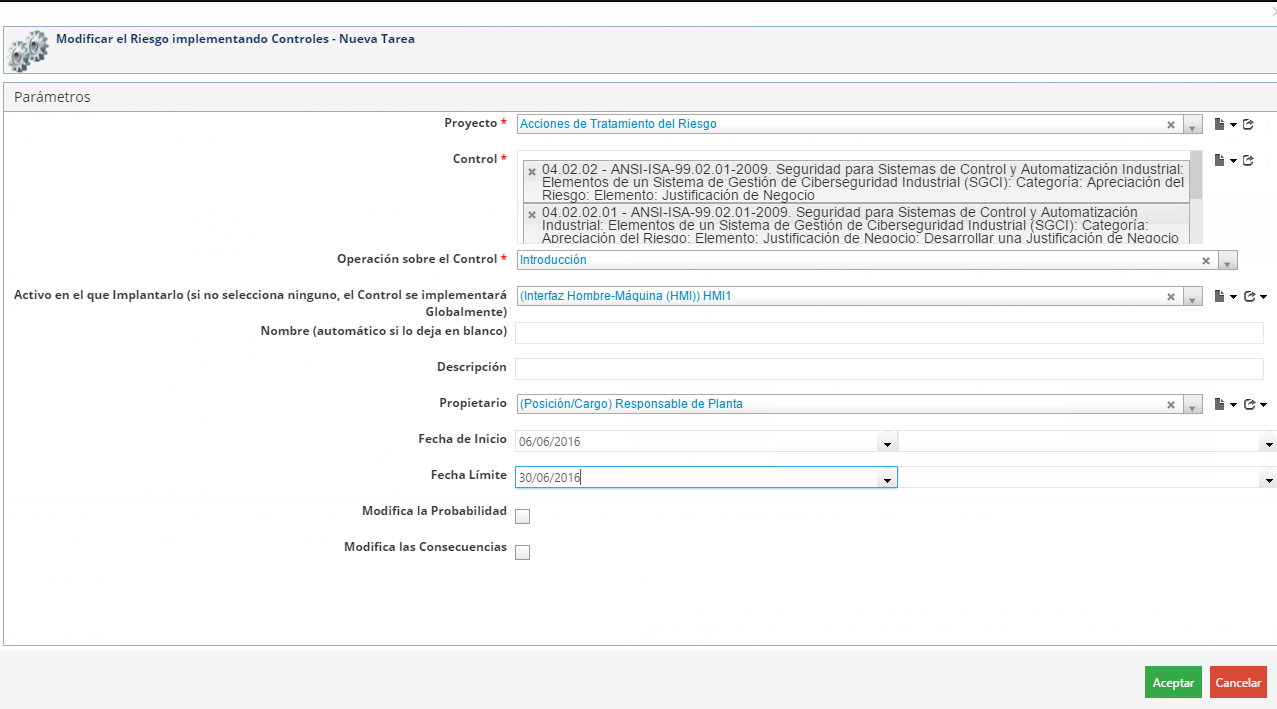Click the export arrow icon beside Activo

pyautogui.click(x=1250, y=296)
